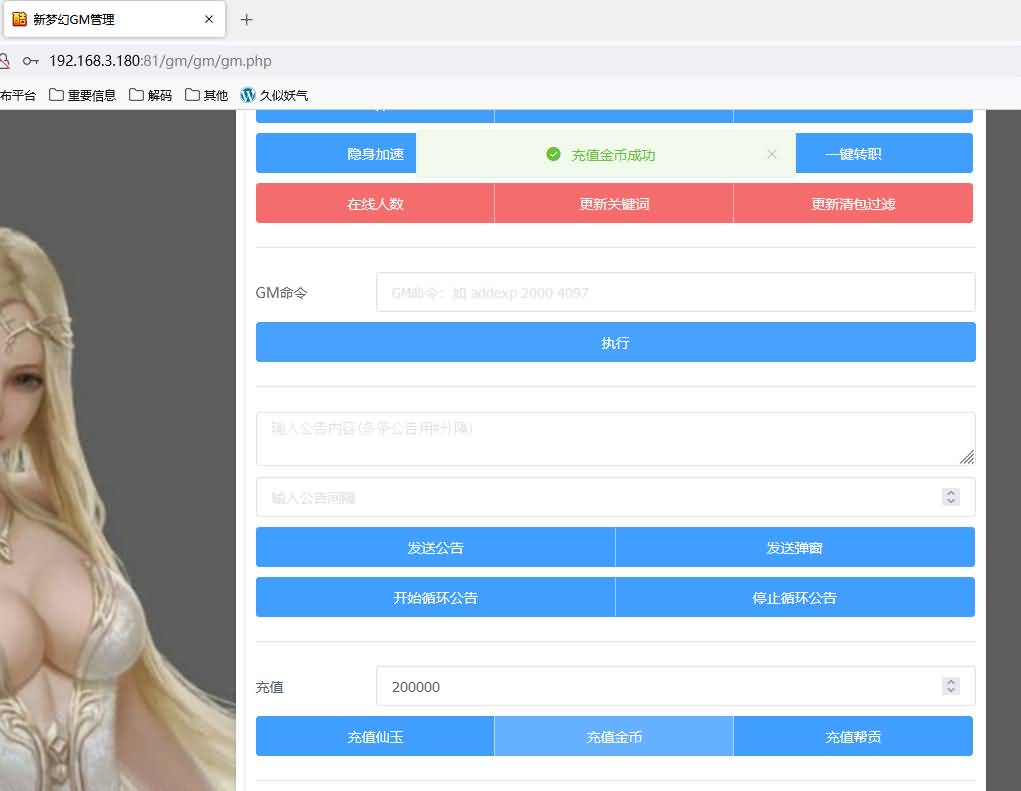Viewport: 1021px width, 791px height.
Task: Click 充值仙玉 button
Action: pyautogui.click(x=375, y=737)
